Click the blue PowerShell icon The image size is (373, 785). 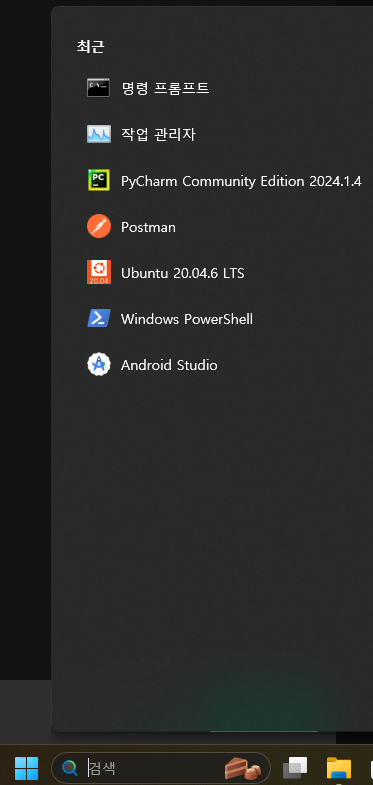coord(99,318)
